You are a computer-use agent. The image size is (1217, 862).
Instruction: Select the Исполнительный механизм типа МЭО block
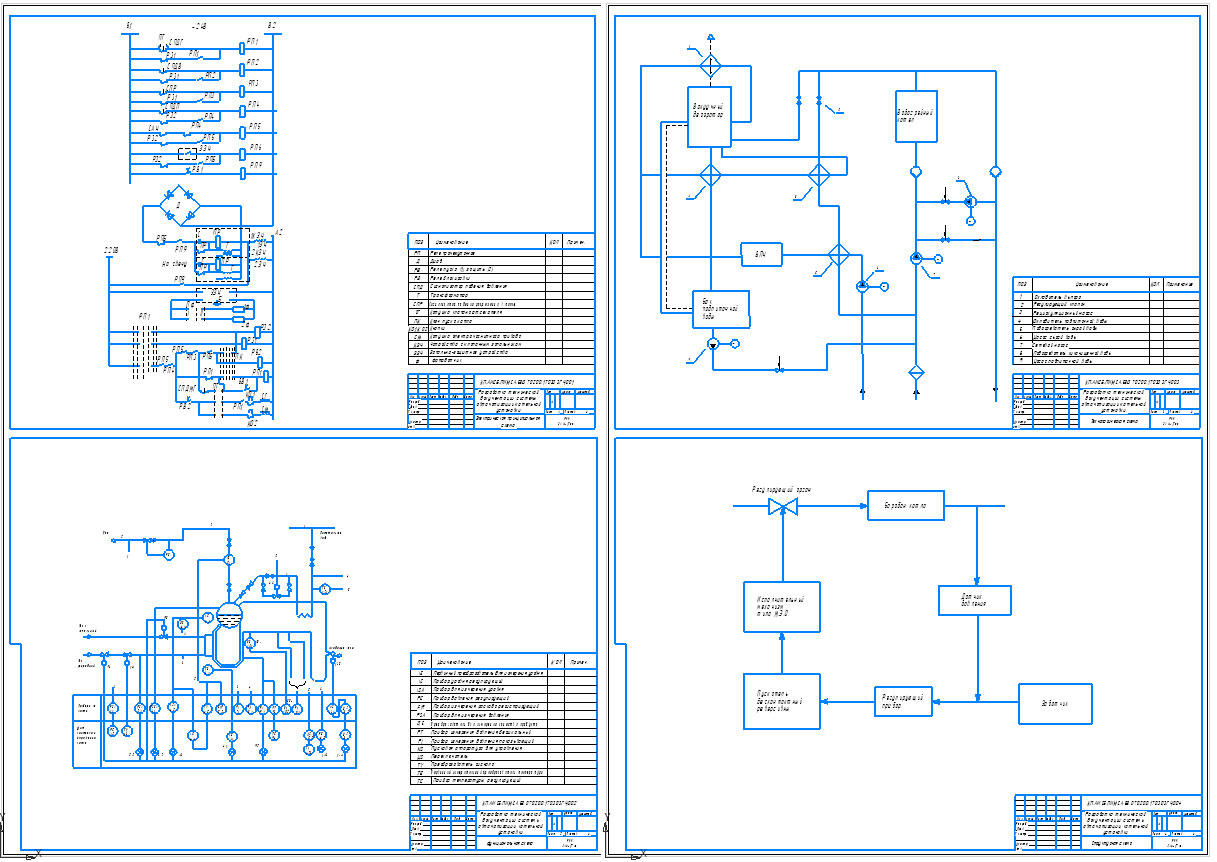(781, 607)
